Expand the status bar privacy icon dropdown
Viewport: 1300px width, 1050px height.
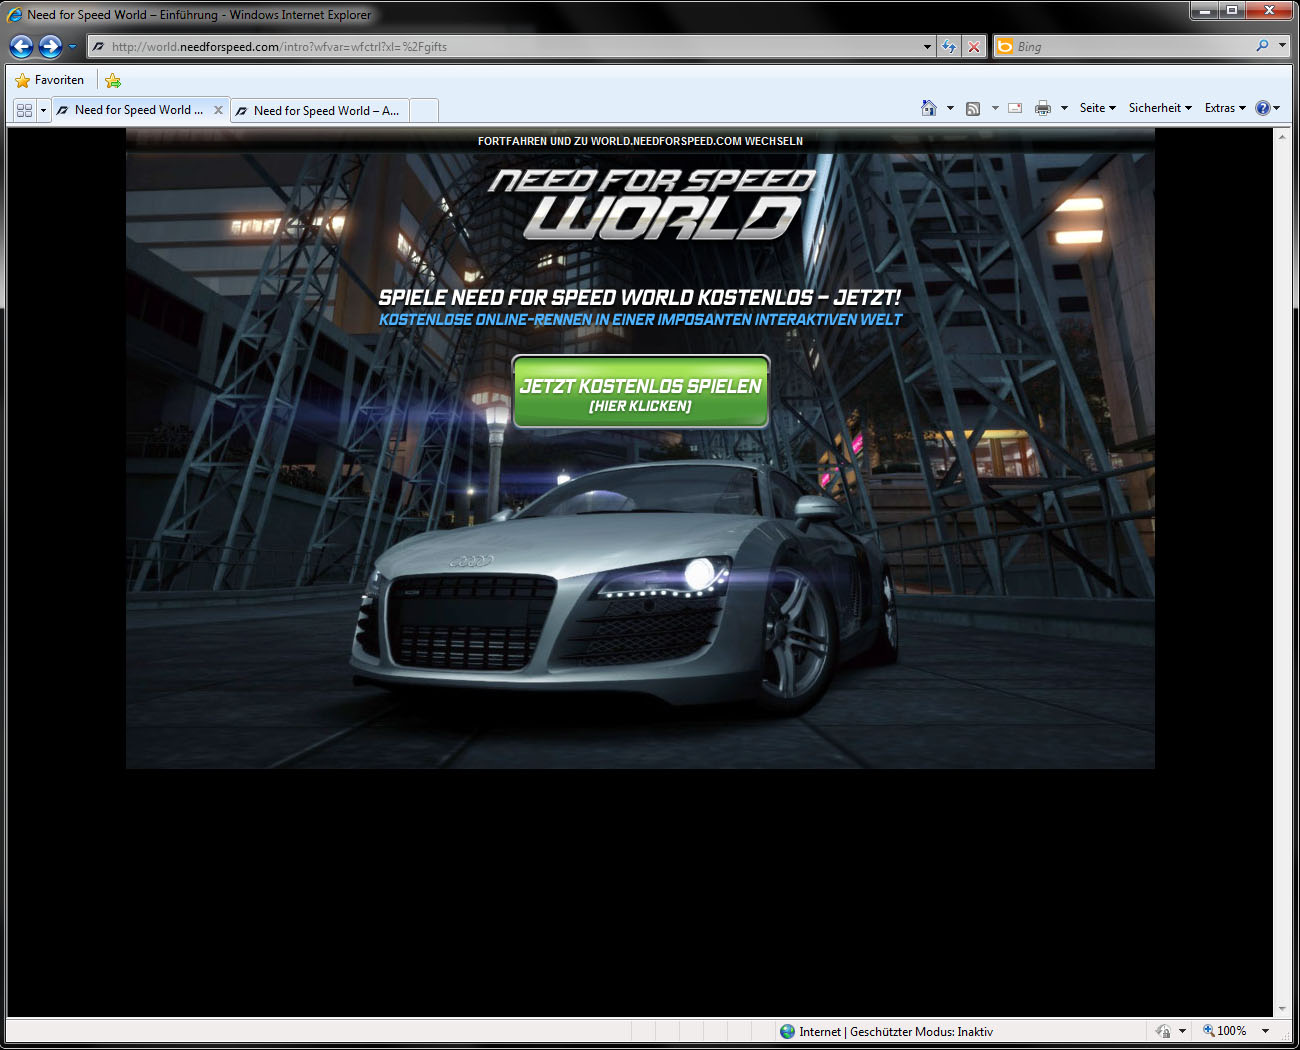pos(1182,1031)
